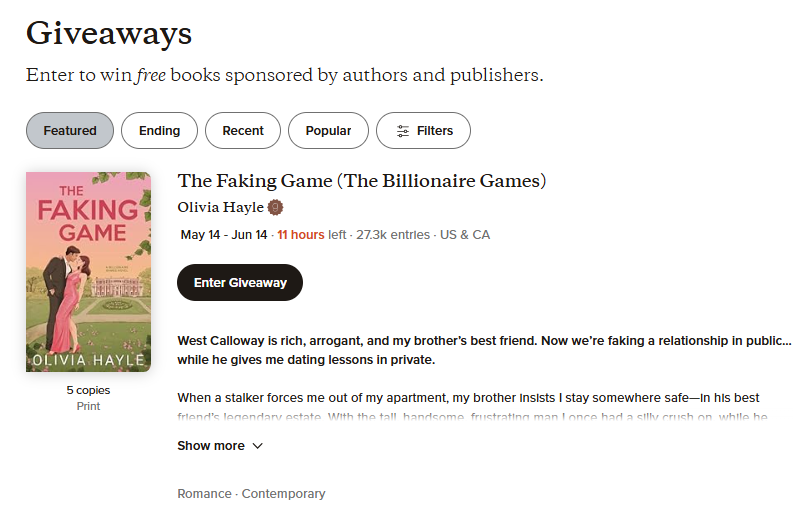
Task: Click the US & CA availability text
Action: pyautogui.click(x=465, y=235)
